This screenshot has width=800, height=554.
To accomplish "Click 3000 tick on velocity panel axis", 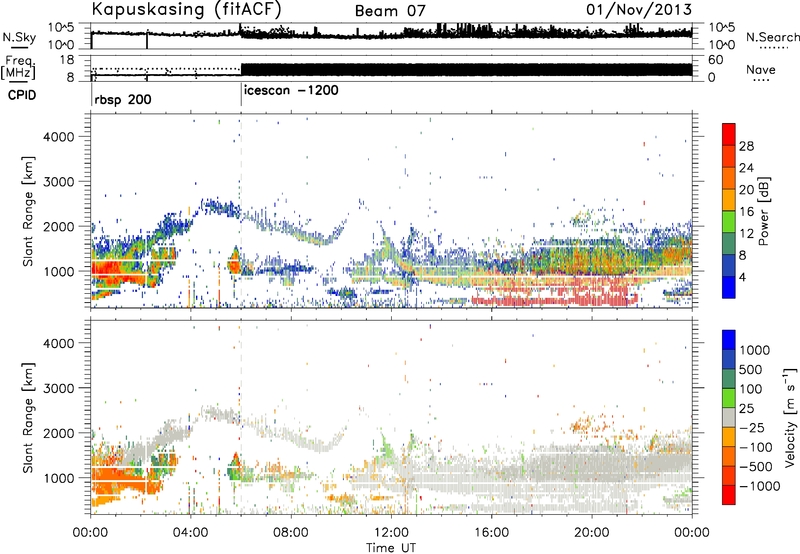I will (58, 388).
